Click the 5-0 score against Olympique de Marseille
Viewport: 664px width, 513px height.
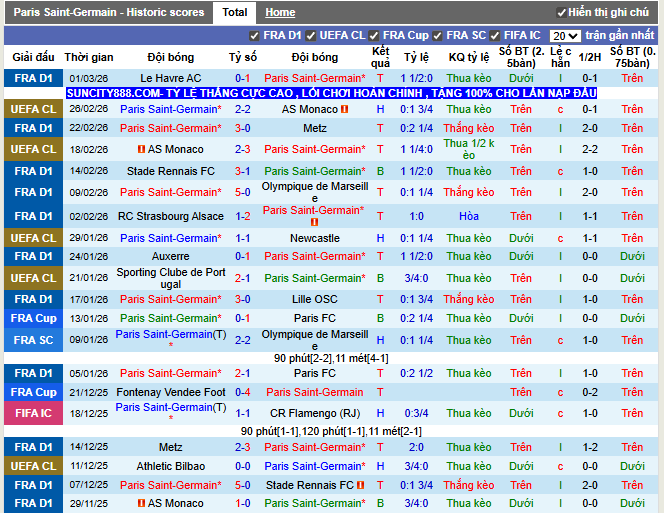click(x=242, y=192)
